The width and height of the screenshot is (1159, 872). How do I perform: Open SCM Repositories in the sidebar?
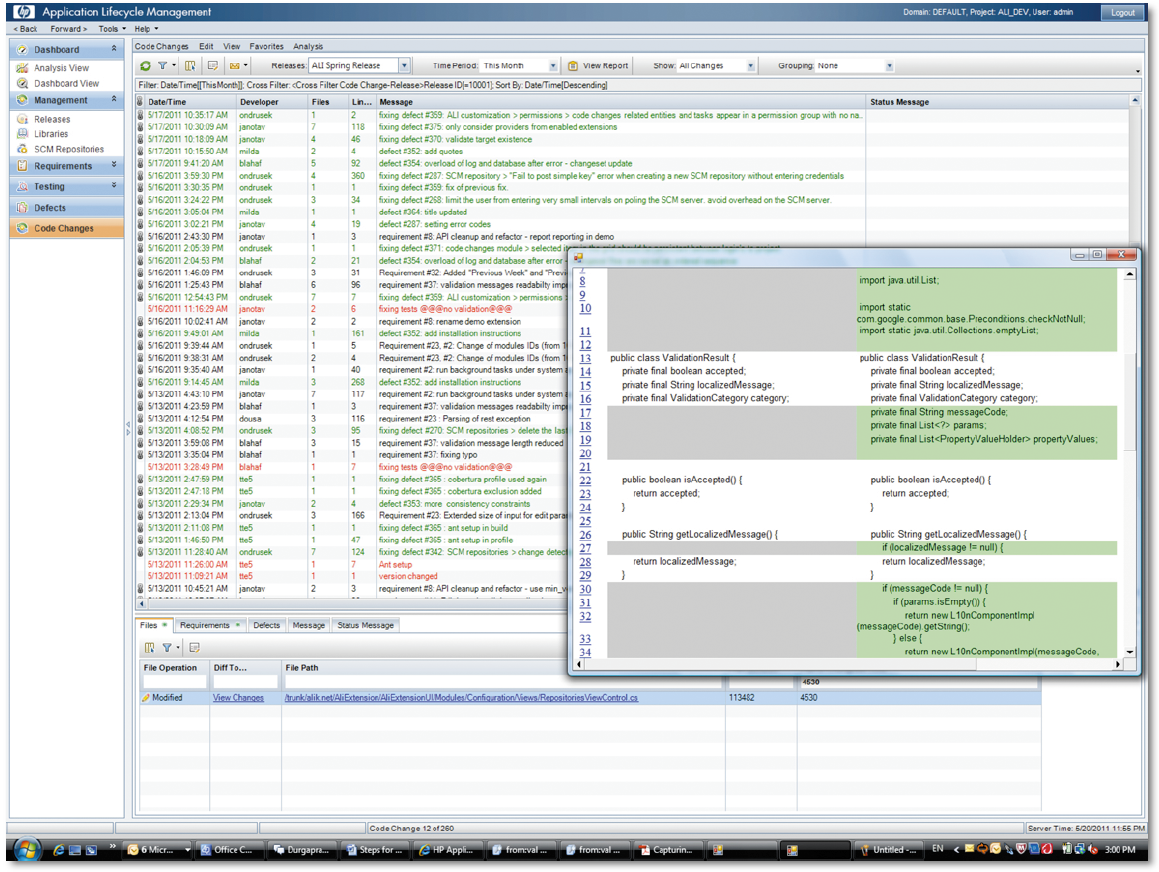[x=68, y=148]
